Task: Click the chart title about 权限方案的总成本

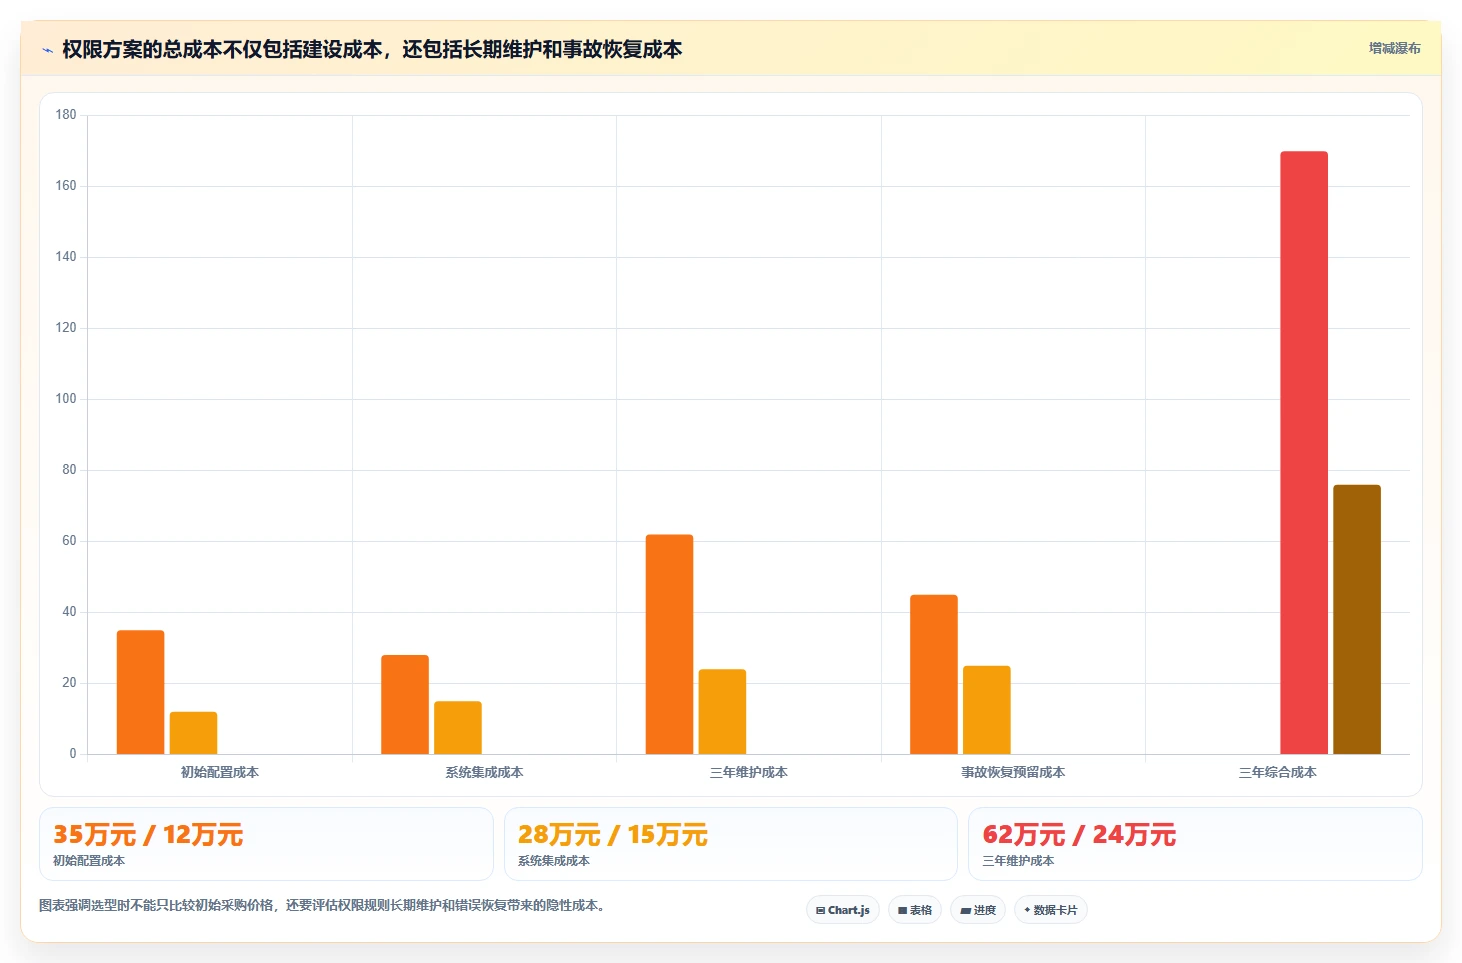Action: (372, 49)
